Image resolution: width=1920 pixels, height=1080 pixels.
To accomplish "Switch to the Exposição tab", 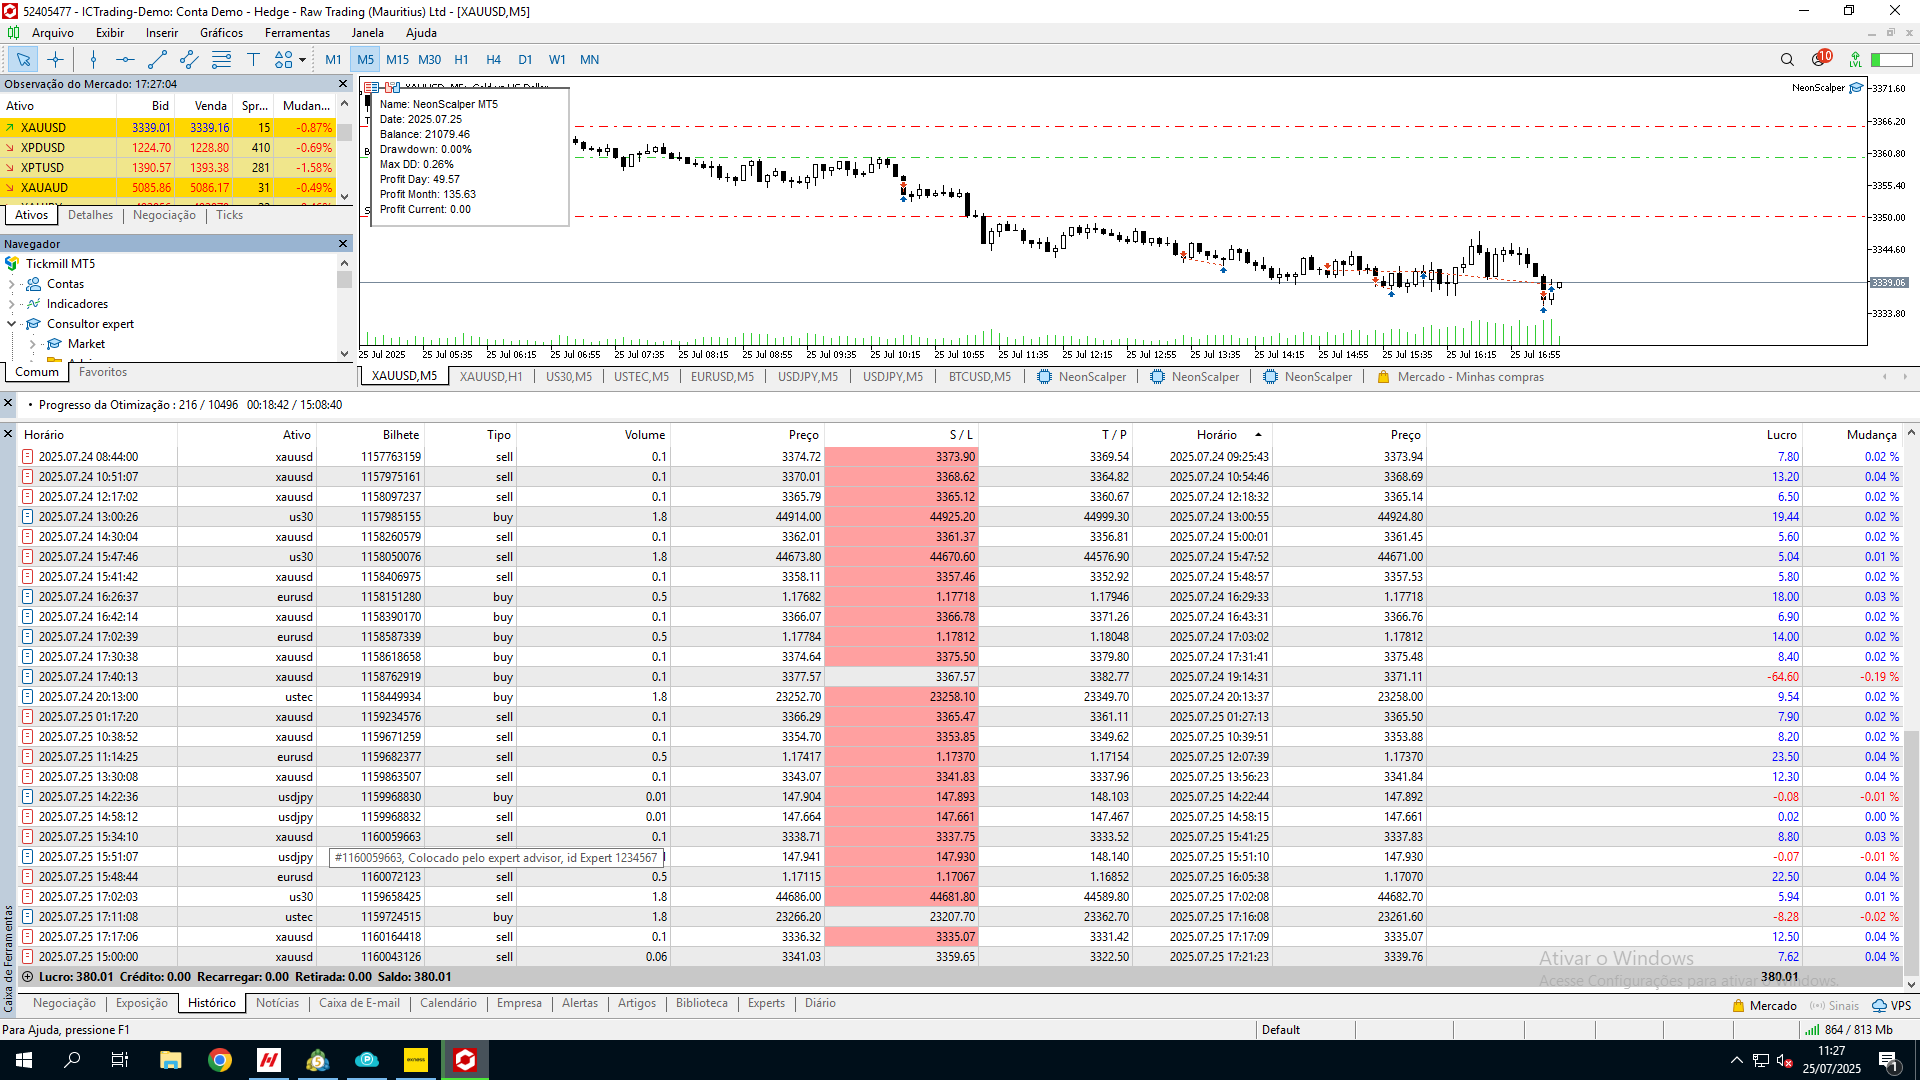I will (x=142, y=1003).
